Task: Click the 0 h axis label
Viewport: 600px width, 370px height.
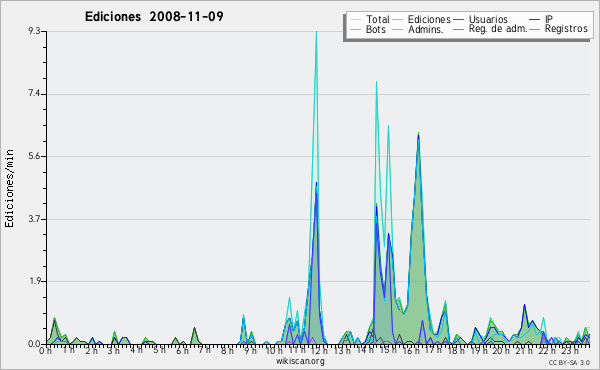Action: point(45,350)
